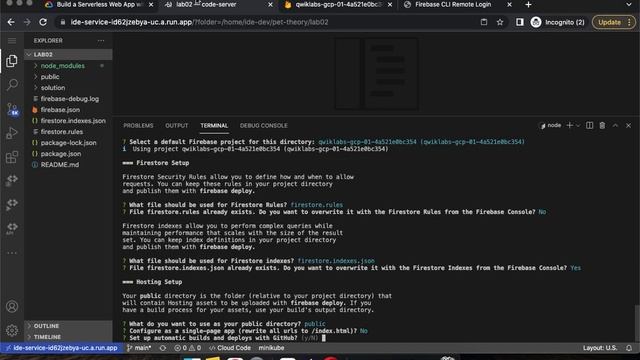Click the remote host ide-service status item

point(61,348)
